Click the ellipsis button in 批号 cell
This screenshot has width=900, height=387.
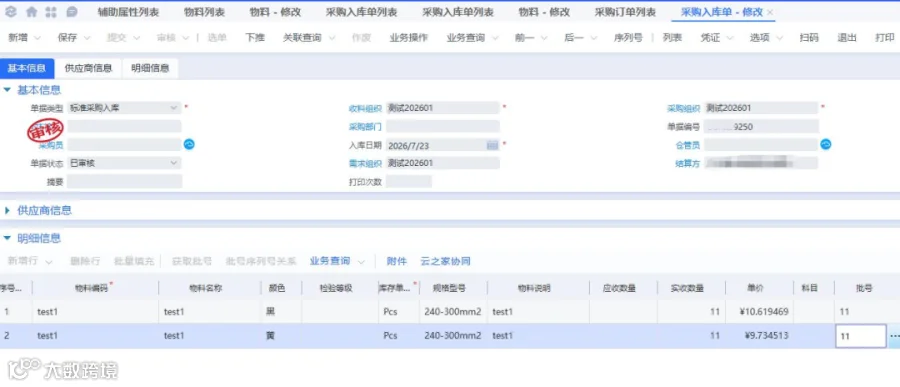(894, 336)
